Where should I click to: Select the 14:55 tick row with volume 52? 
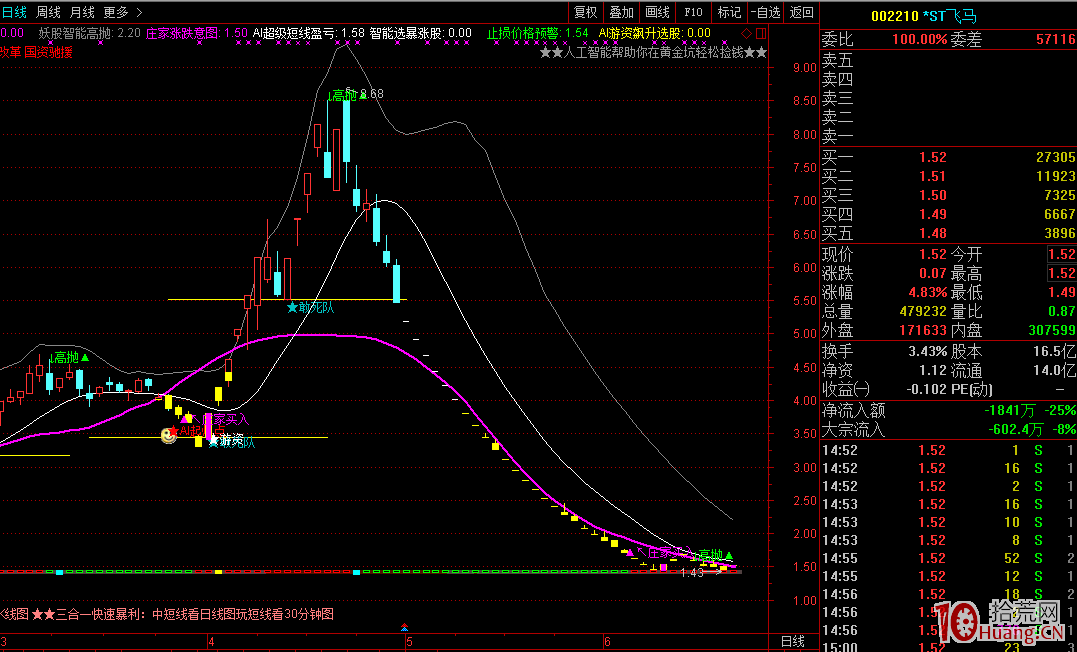tap(949, 558)
